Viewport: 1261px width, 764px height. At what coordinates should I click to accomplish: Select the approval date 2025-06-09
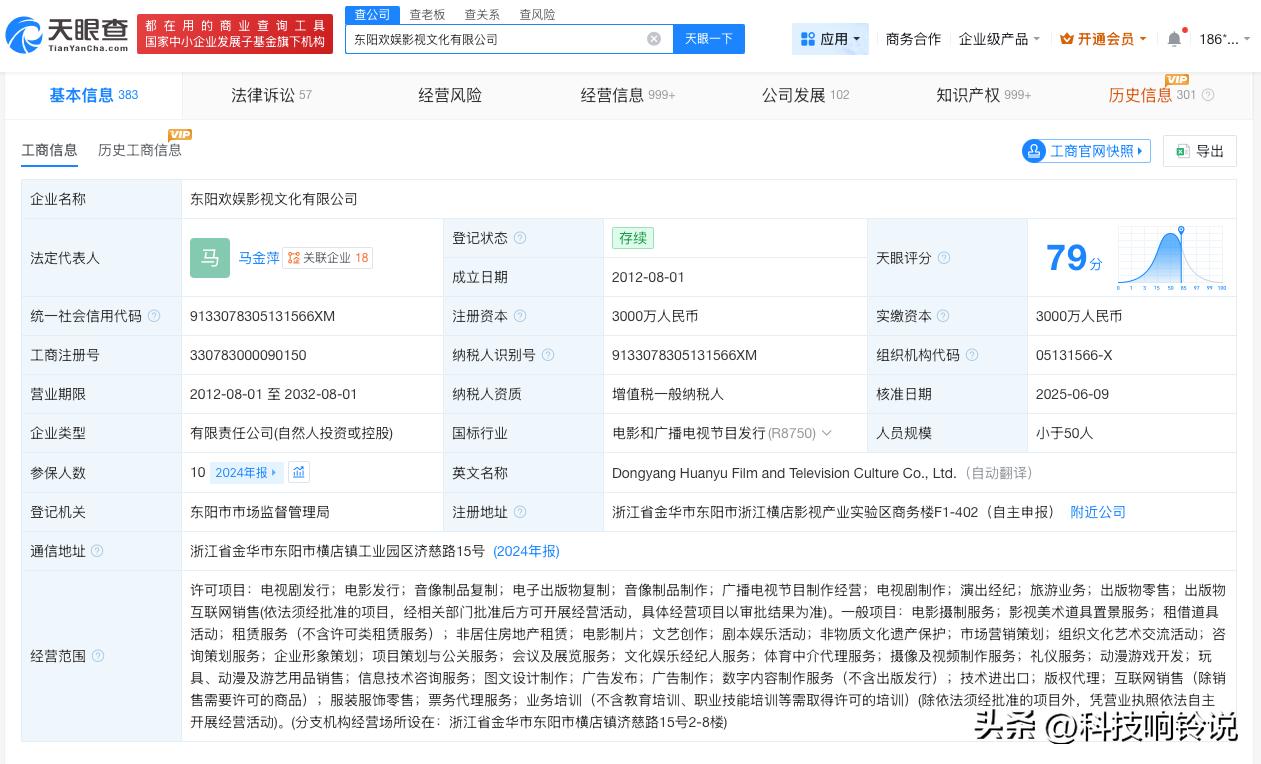1073,394
